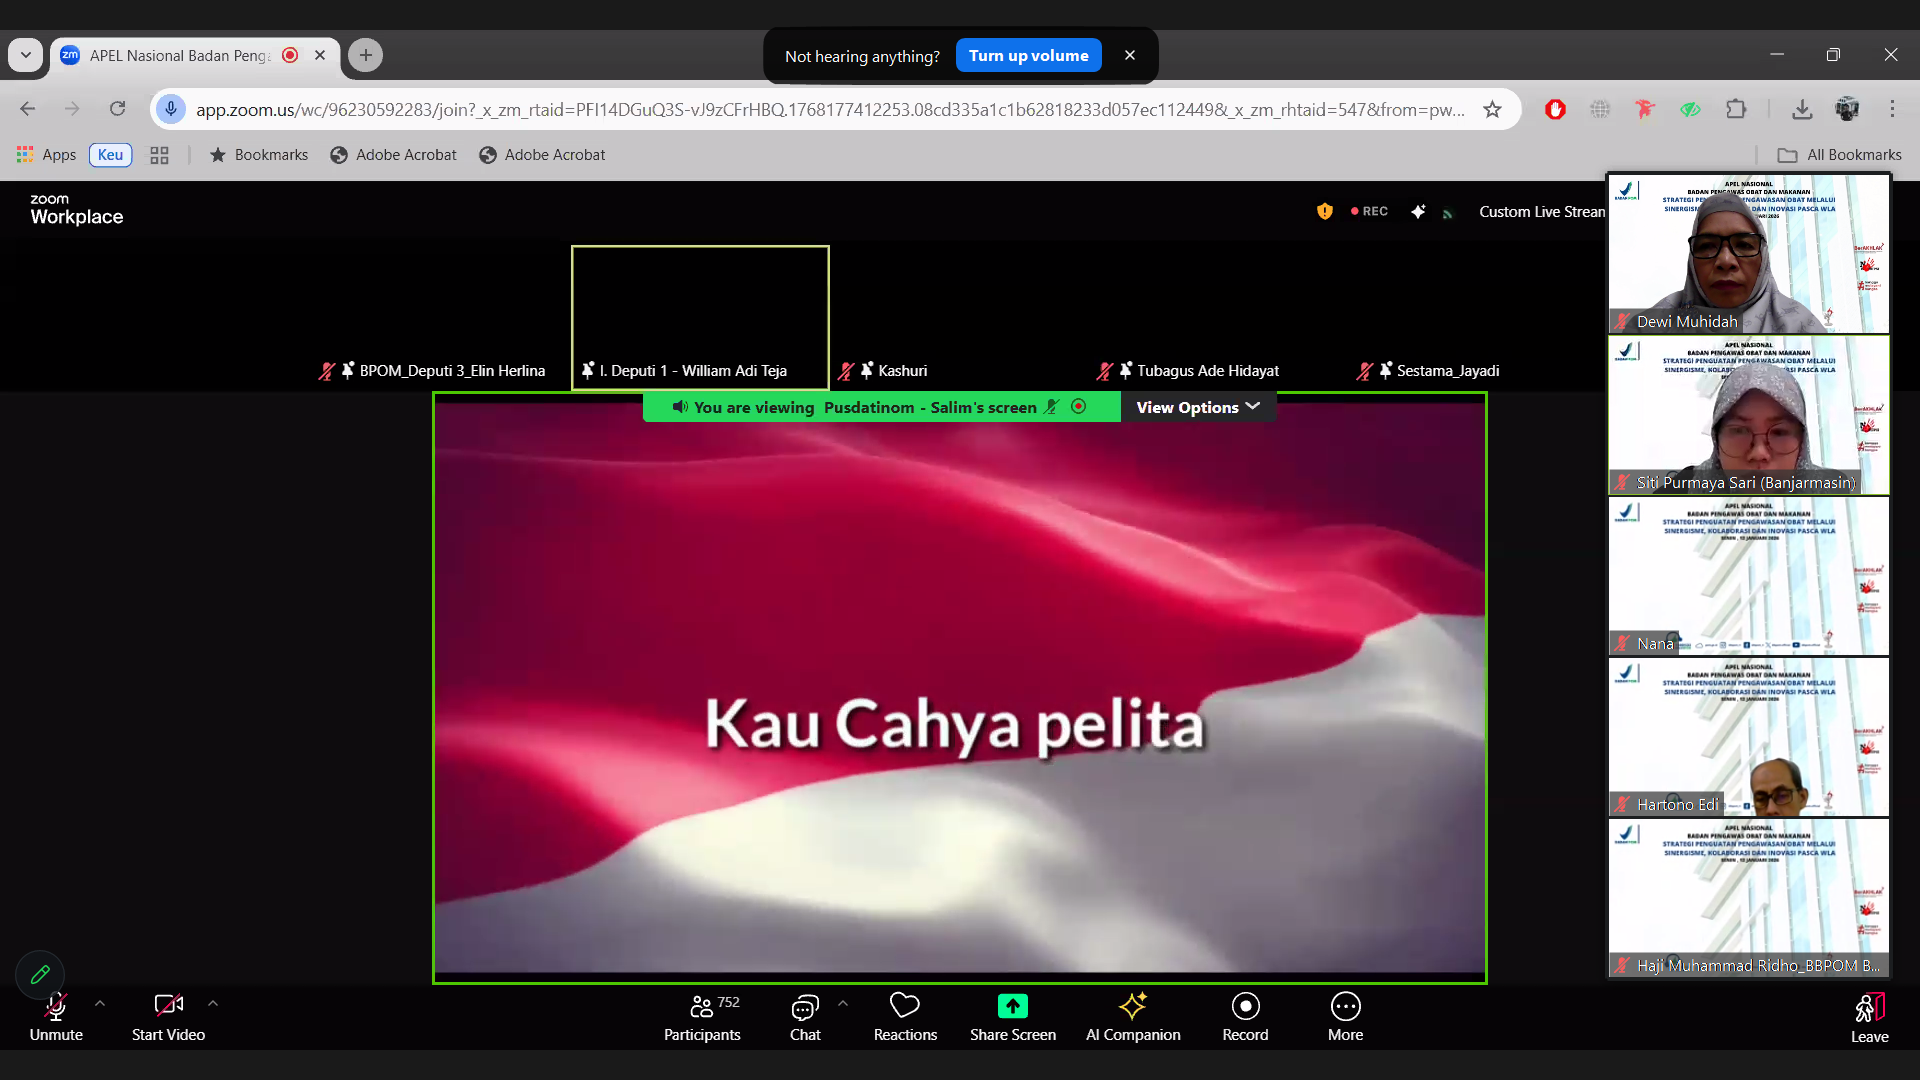Switch to APEL Nasional browser tab
The image size is (1920, 1080).
[180, 55]
